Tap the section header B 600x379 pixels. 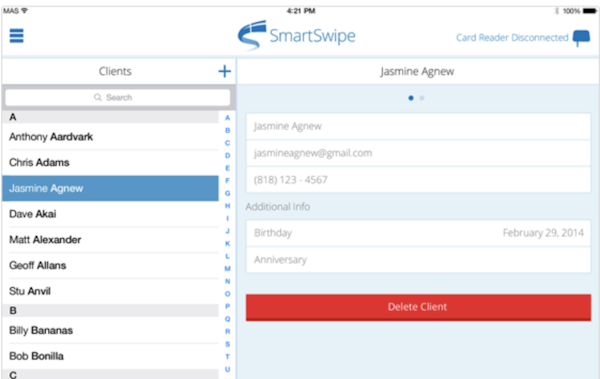tap(110, 310)
